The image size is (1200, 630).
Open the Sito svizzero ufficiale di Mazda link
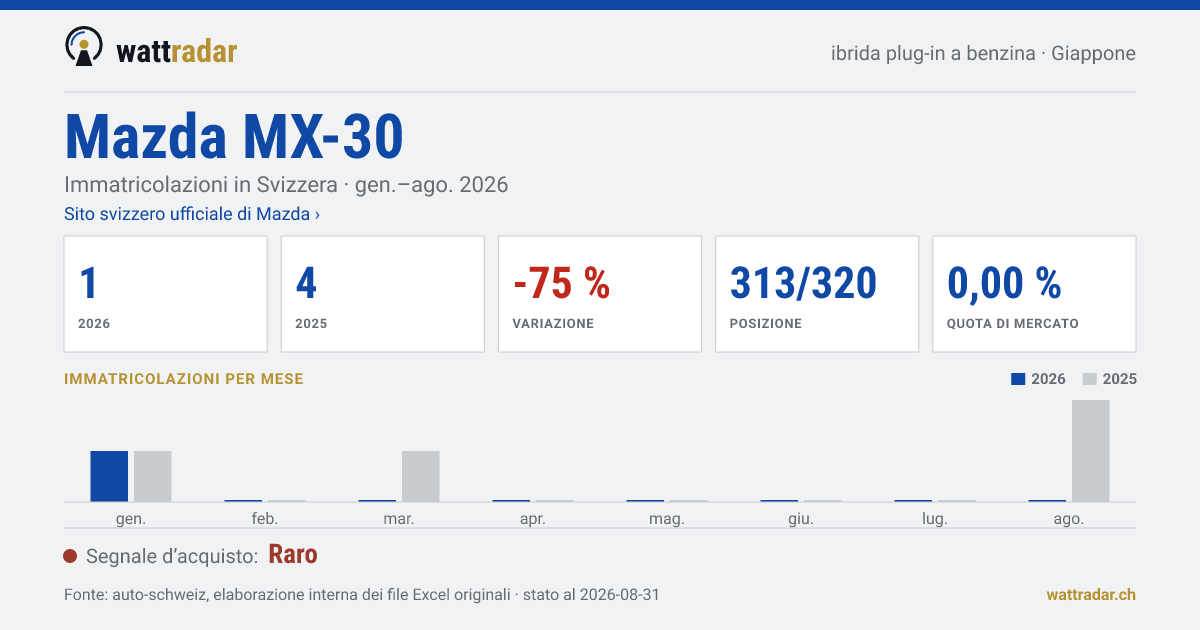192,214
